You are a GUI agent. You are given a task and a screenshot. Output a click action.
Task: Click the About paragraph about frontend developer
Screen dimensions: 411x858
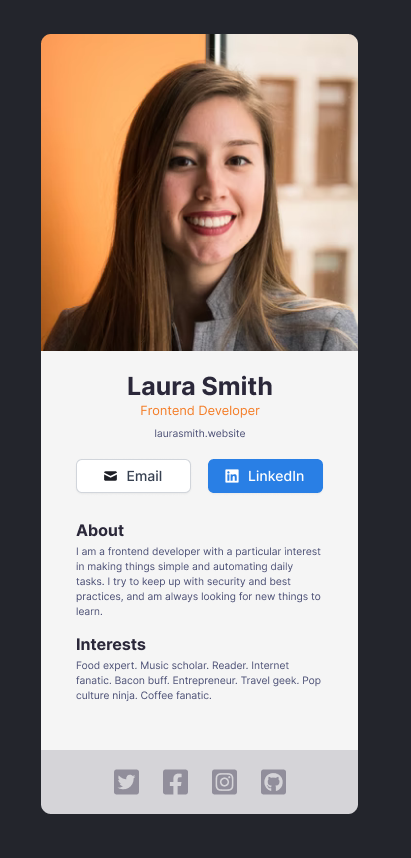pos(199,581)
